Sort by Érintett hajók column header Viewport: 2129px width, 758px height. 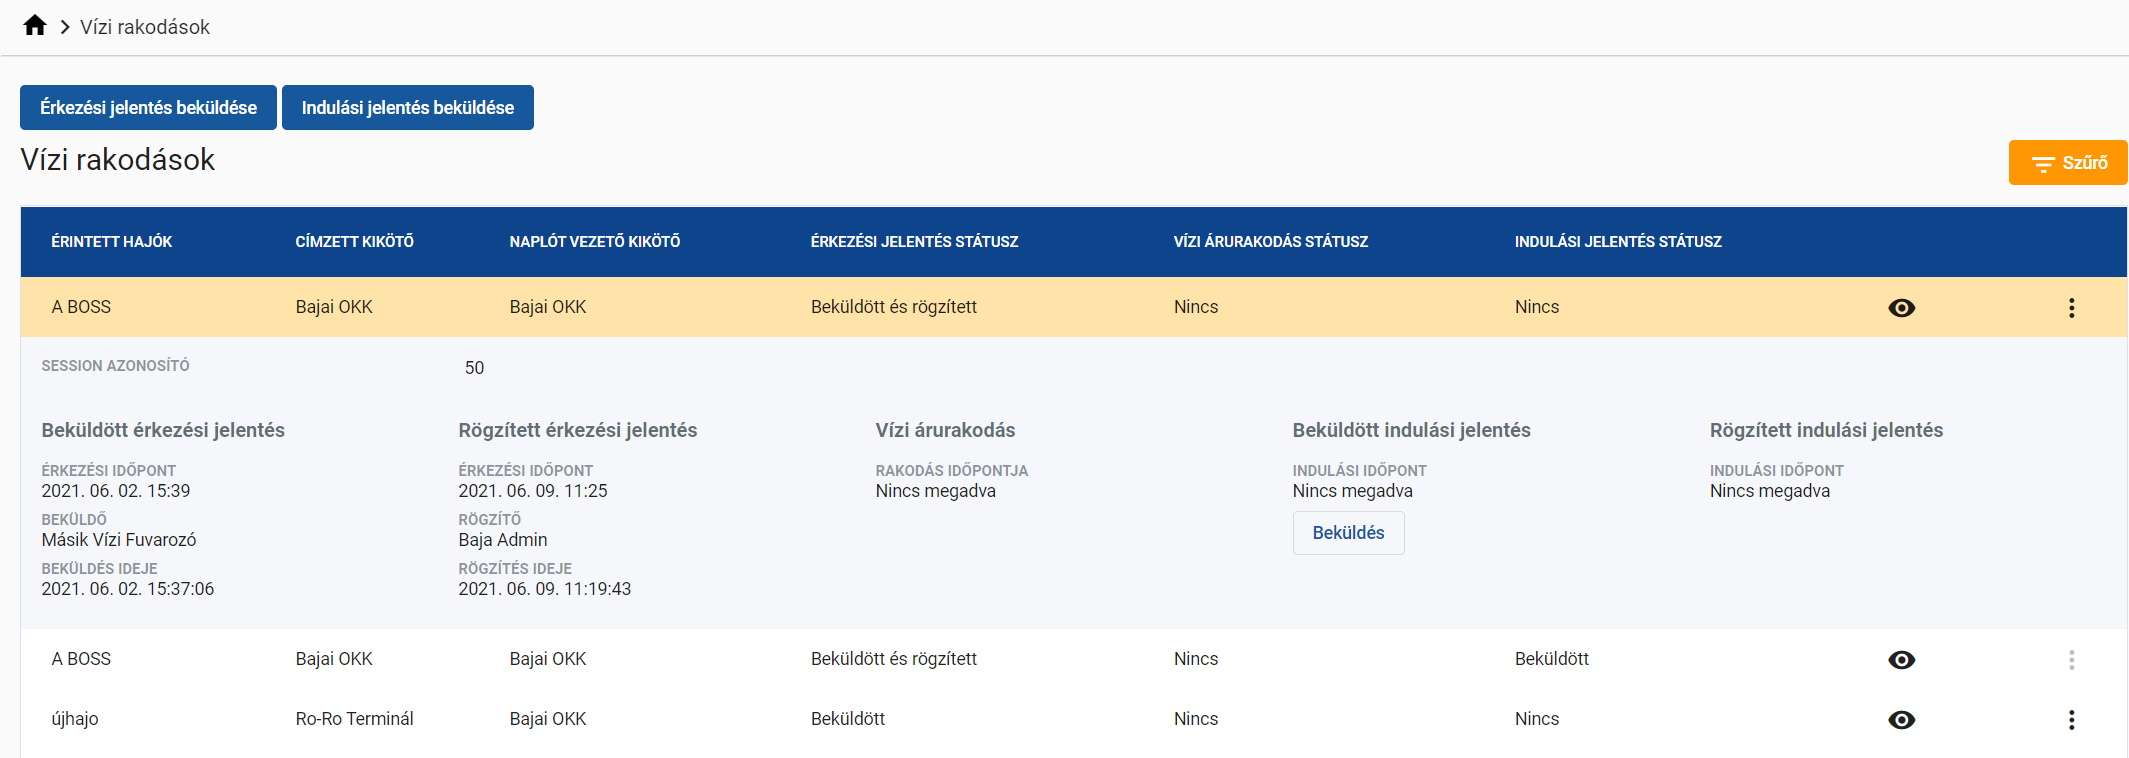112,242
